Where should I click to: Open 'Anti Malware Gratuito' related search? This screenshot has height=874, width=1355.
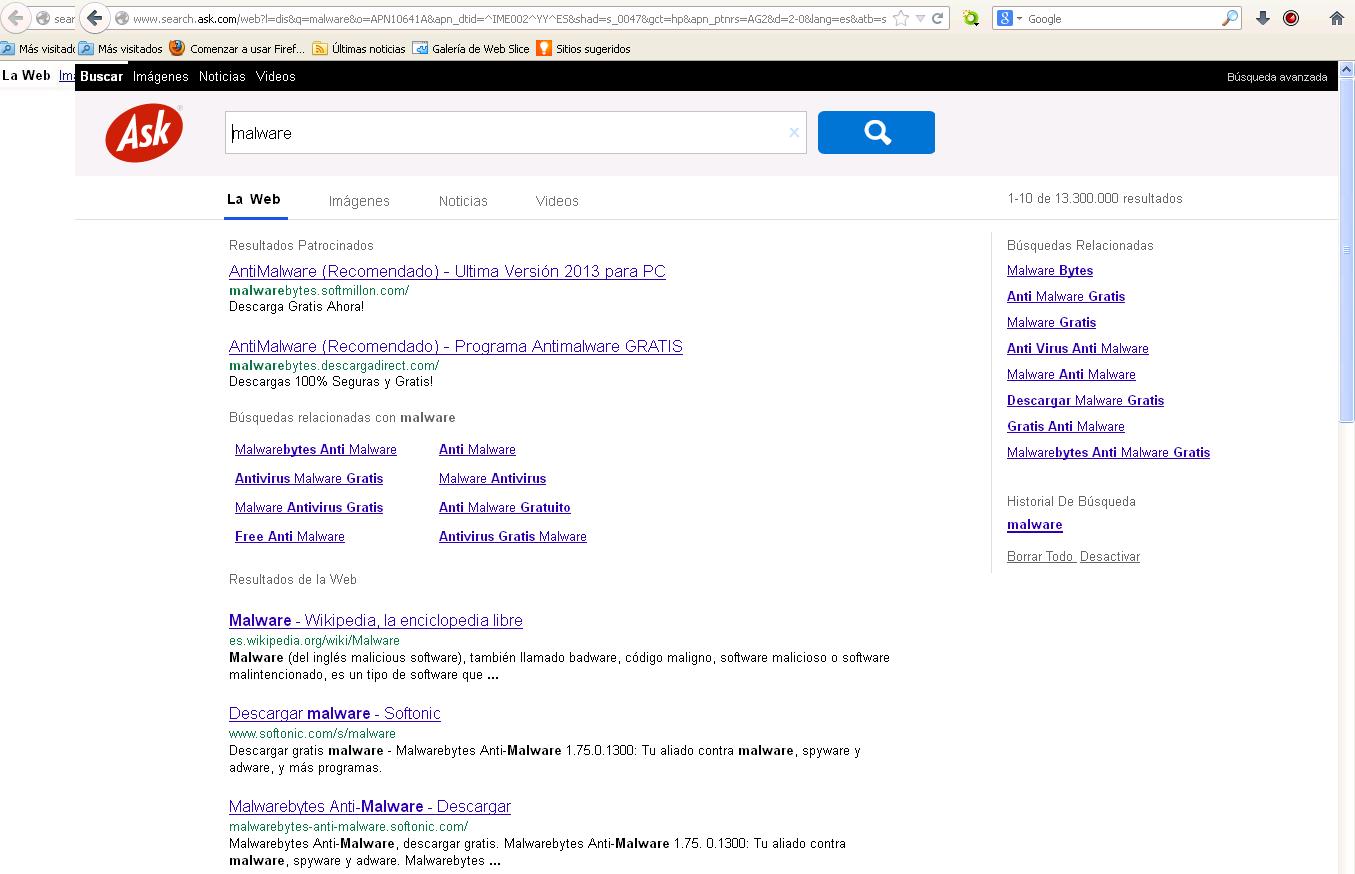click(505, 508)
